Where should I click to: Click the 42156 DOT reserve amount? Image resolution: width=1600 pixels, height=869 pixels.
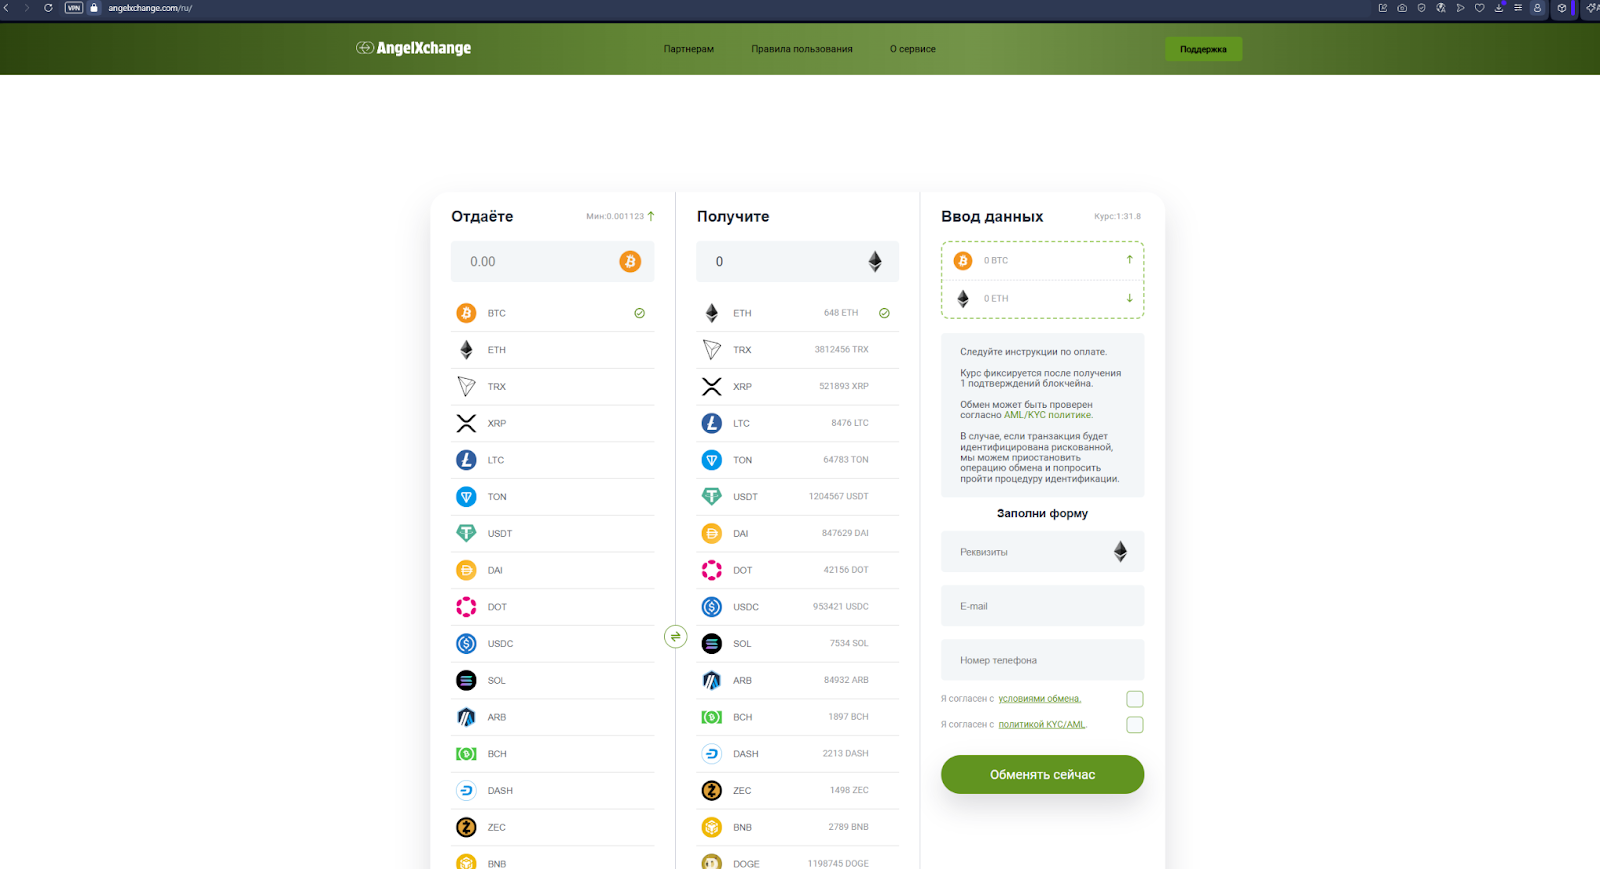(x=846, y=570)
